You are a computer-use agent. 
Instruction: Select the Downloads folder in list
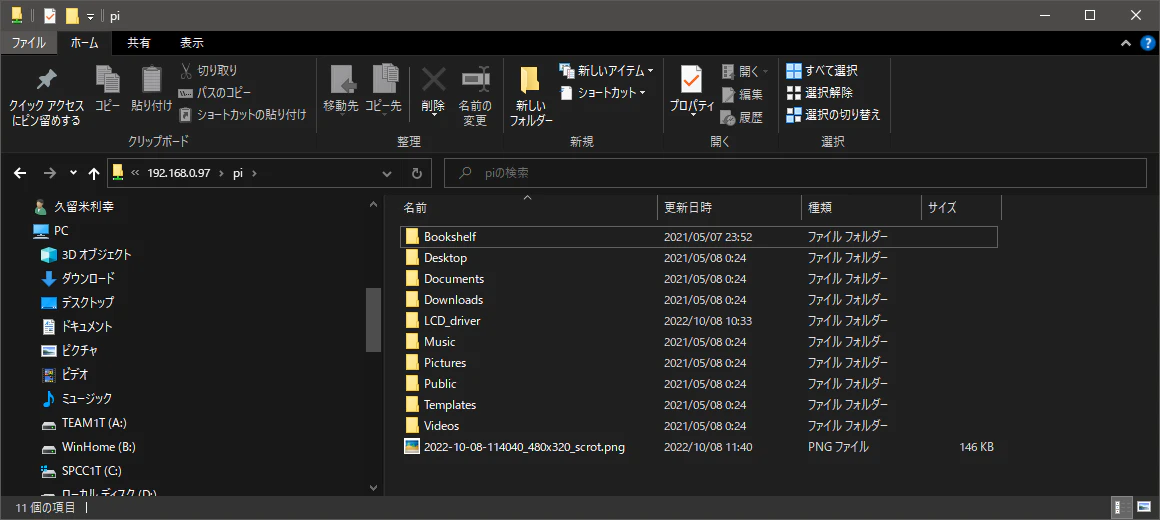(699, 300)
